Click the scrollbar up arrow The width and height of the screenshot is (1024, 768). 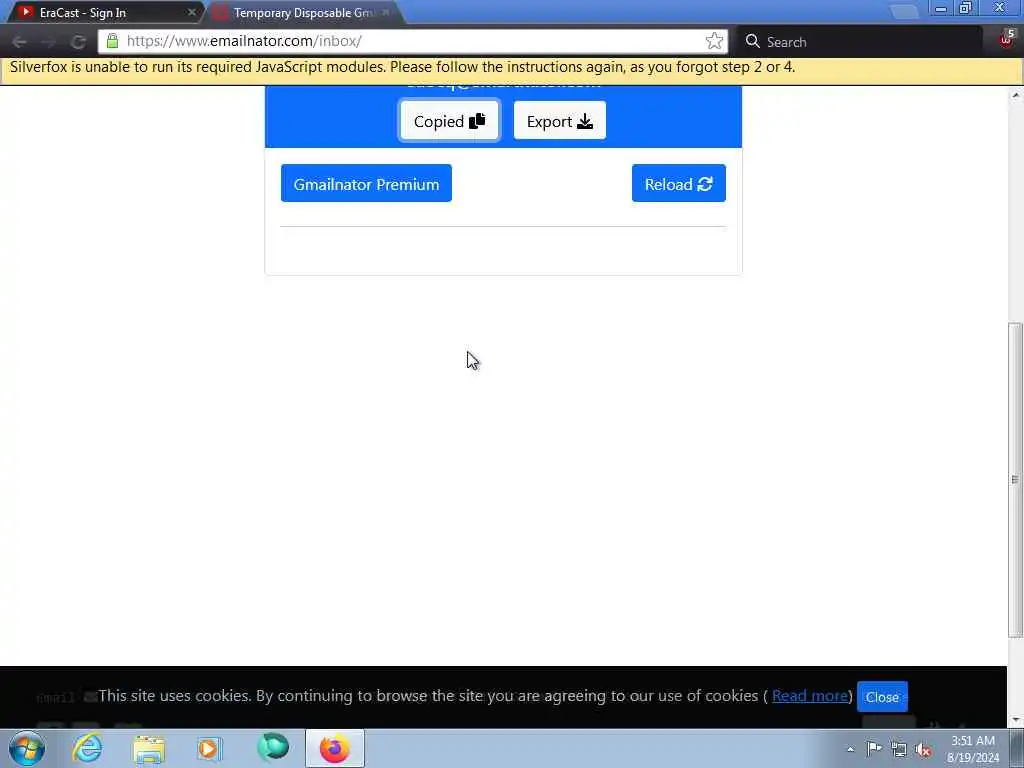click(1015, 95)
